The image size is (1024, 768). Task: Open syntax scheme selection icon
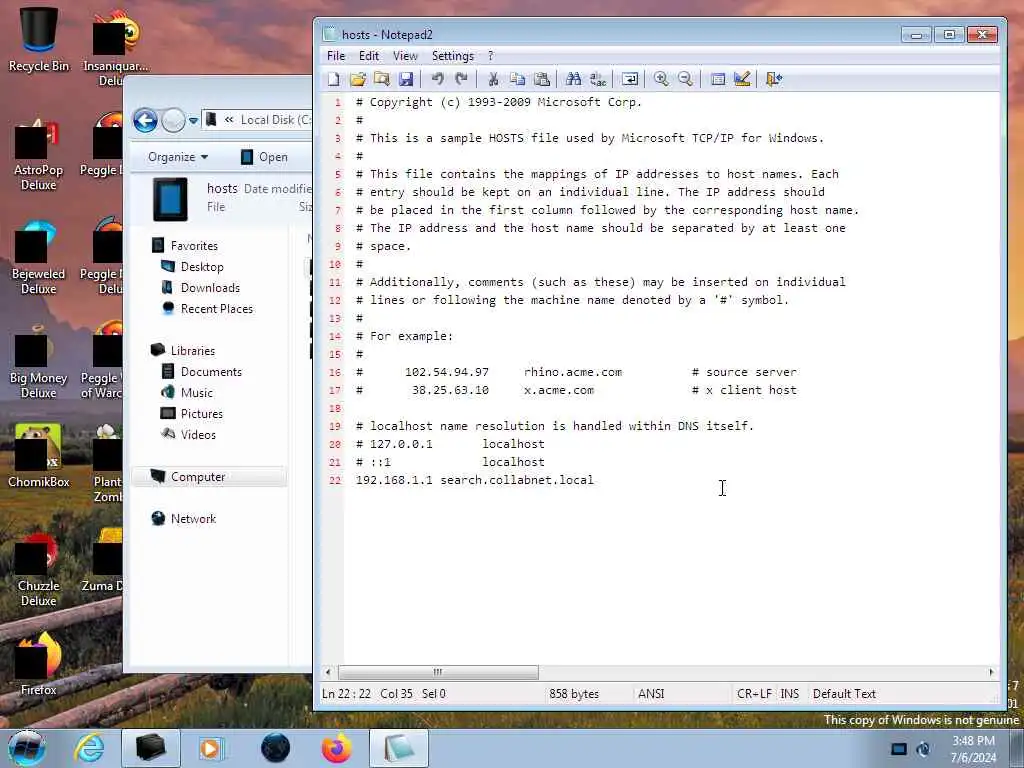coord(718,79)
